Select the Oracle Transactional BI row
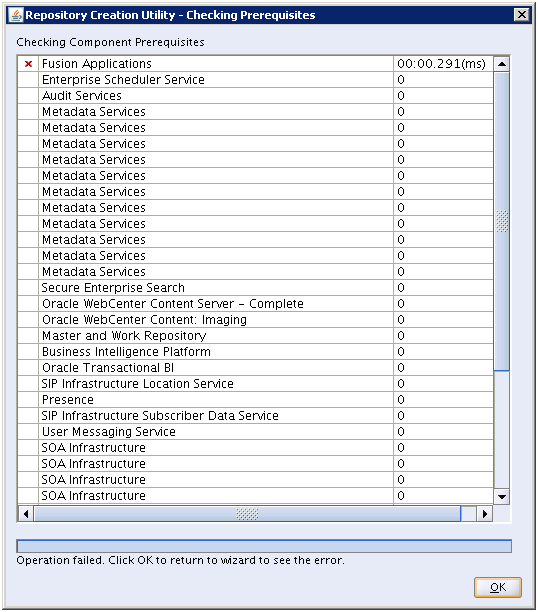This screenshot has height=612, width=538. (255, 368)
